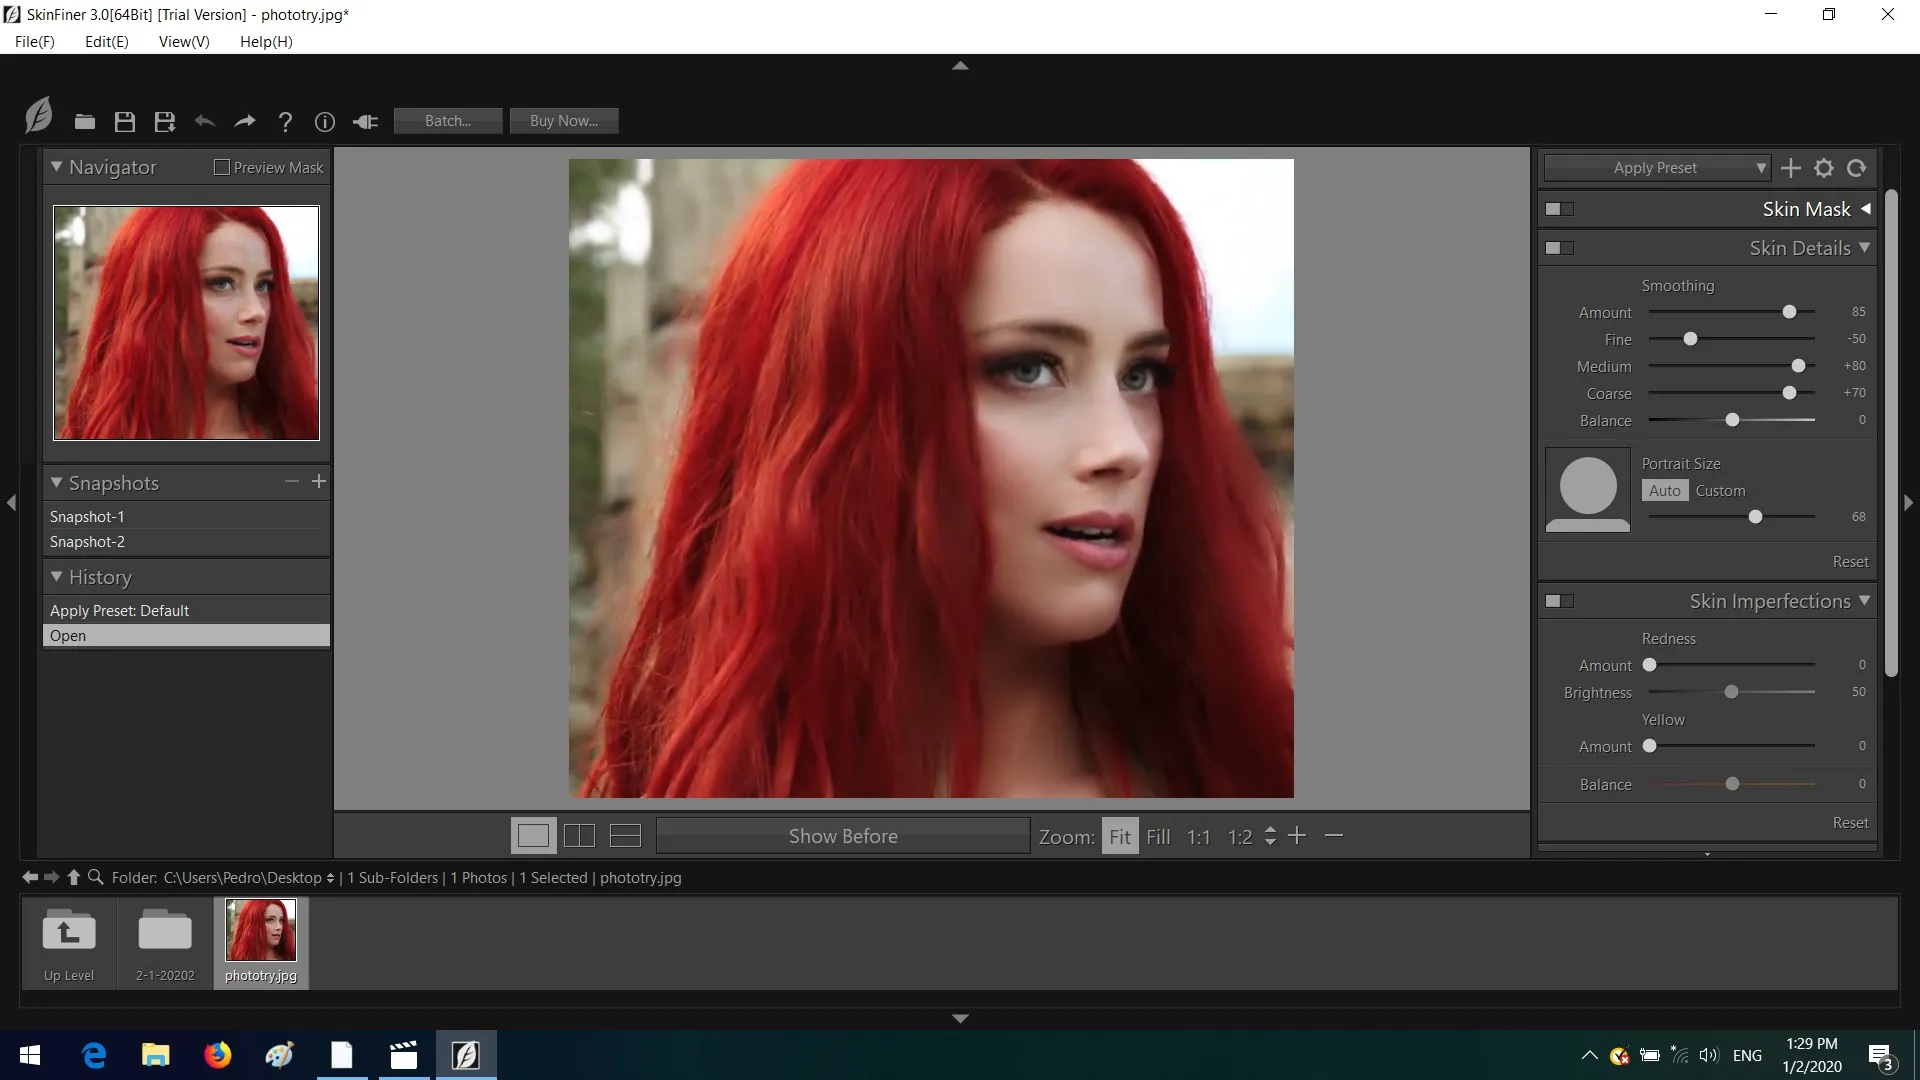This screenshot has height=1080, width=1920.
Task: Open the Apply Preset dropdown
Action: pyautogui.click(x=1657, y=168)
